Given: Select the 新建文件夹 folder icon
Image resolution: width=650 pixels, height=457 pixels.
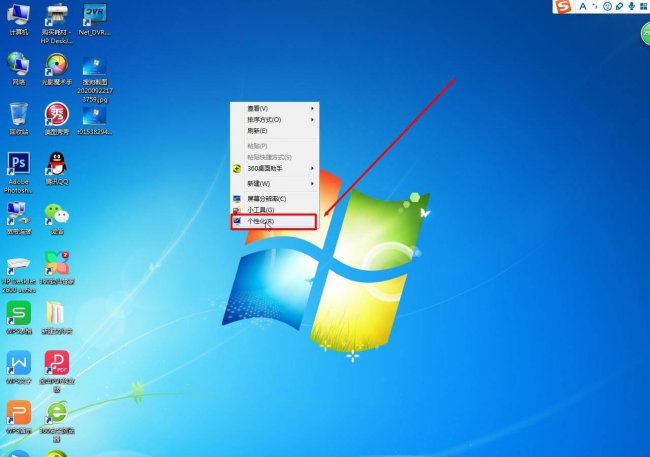Looking at the screenshot, I should pos(57,318).
